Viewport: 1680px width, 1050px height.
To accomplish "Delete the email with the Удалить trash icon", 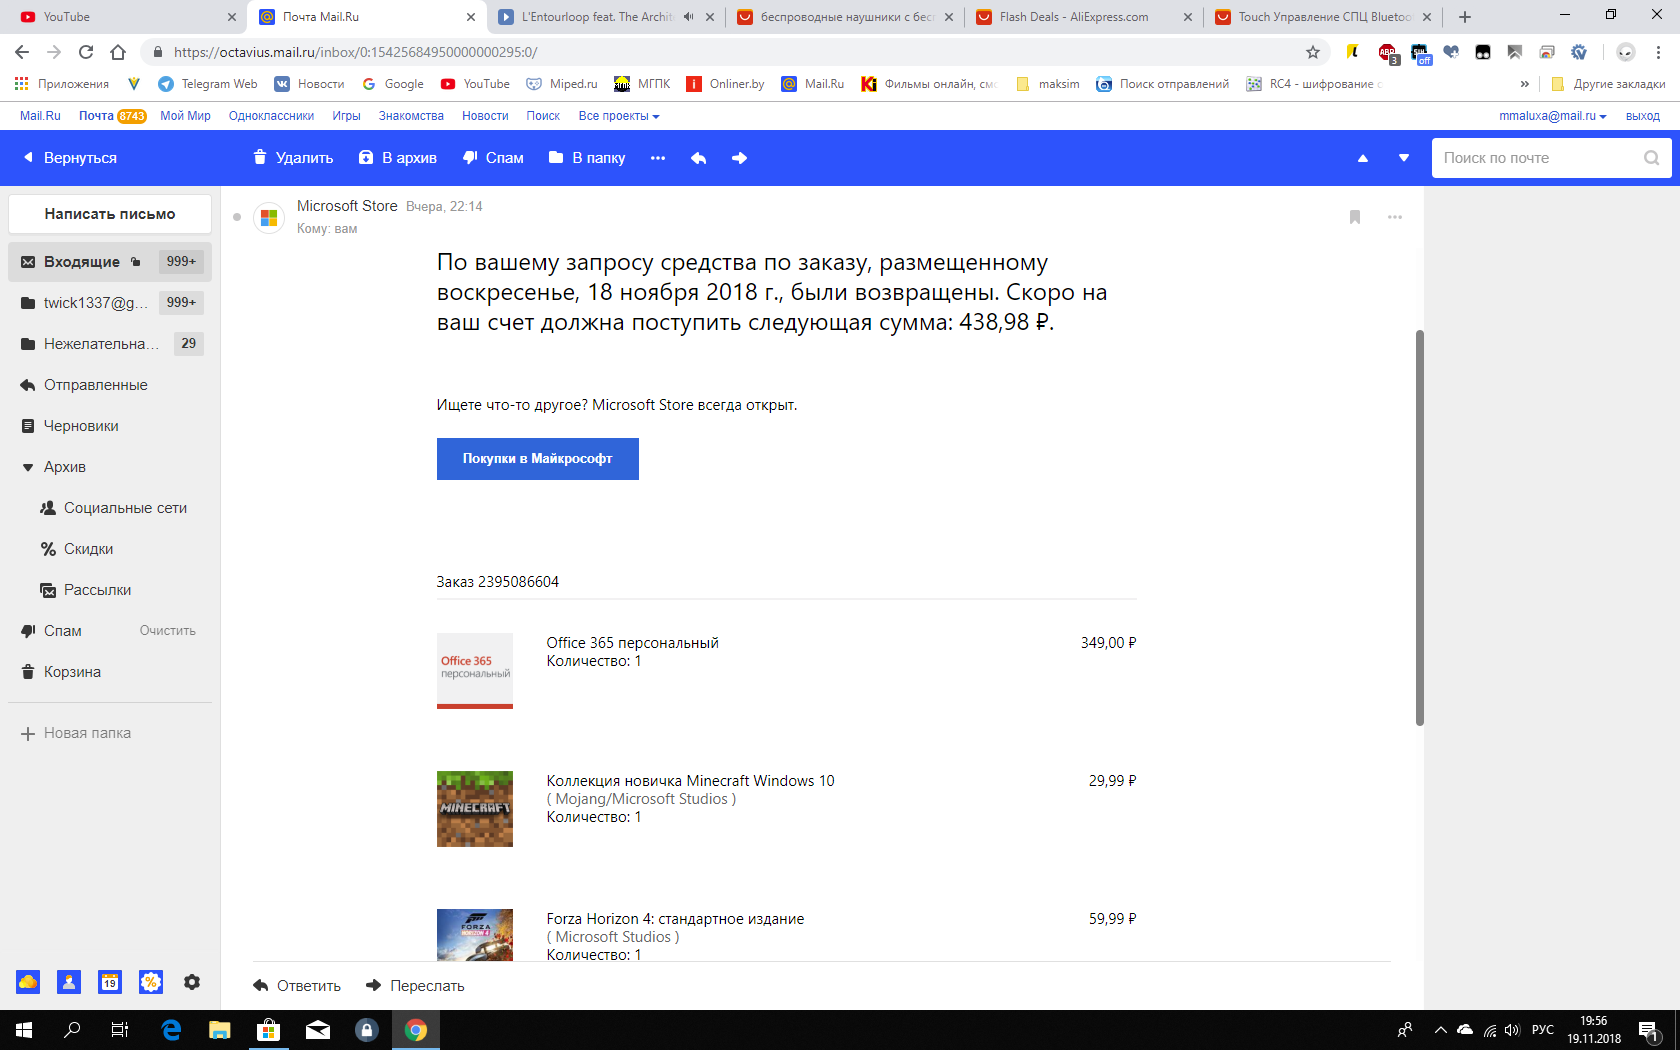I will pyautogui.click(x=292, y=158).
